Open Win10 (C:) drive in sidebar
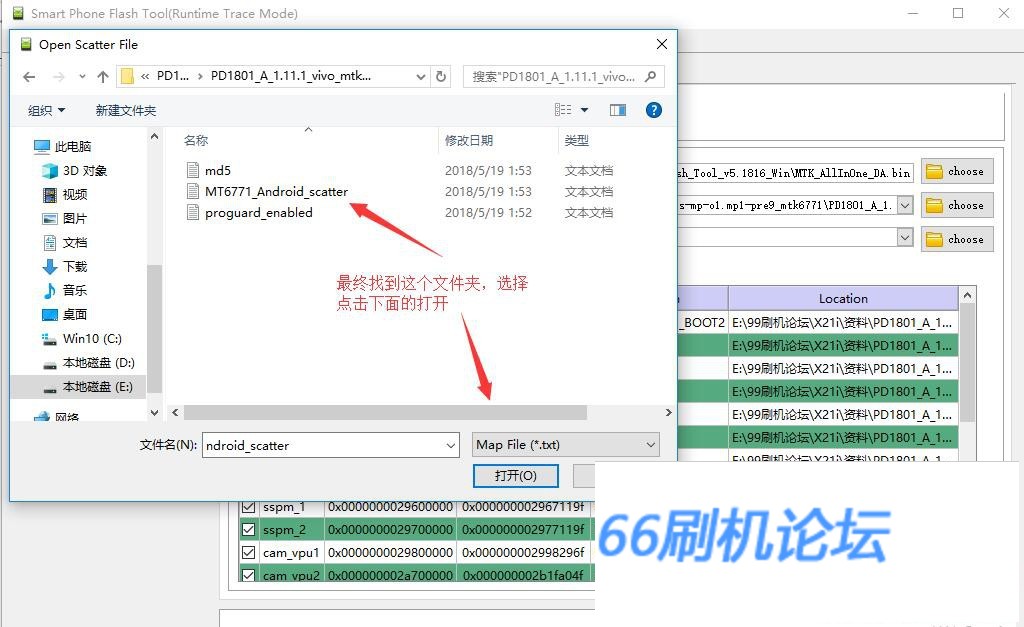Image resolution: width=1024 pixels, height=627 pixels. (x=82, y=338)
